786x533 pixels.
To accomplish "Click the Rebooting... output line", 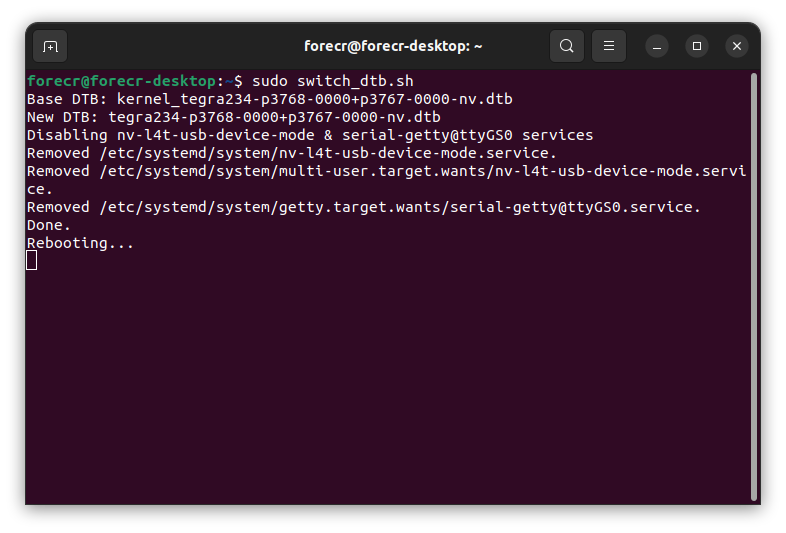I will click(x=80, y=244).
